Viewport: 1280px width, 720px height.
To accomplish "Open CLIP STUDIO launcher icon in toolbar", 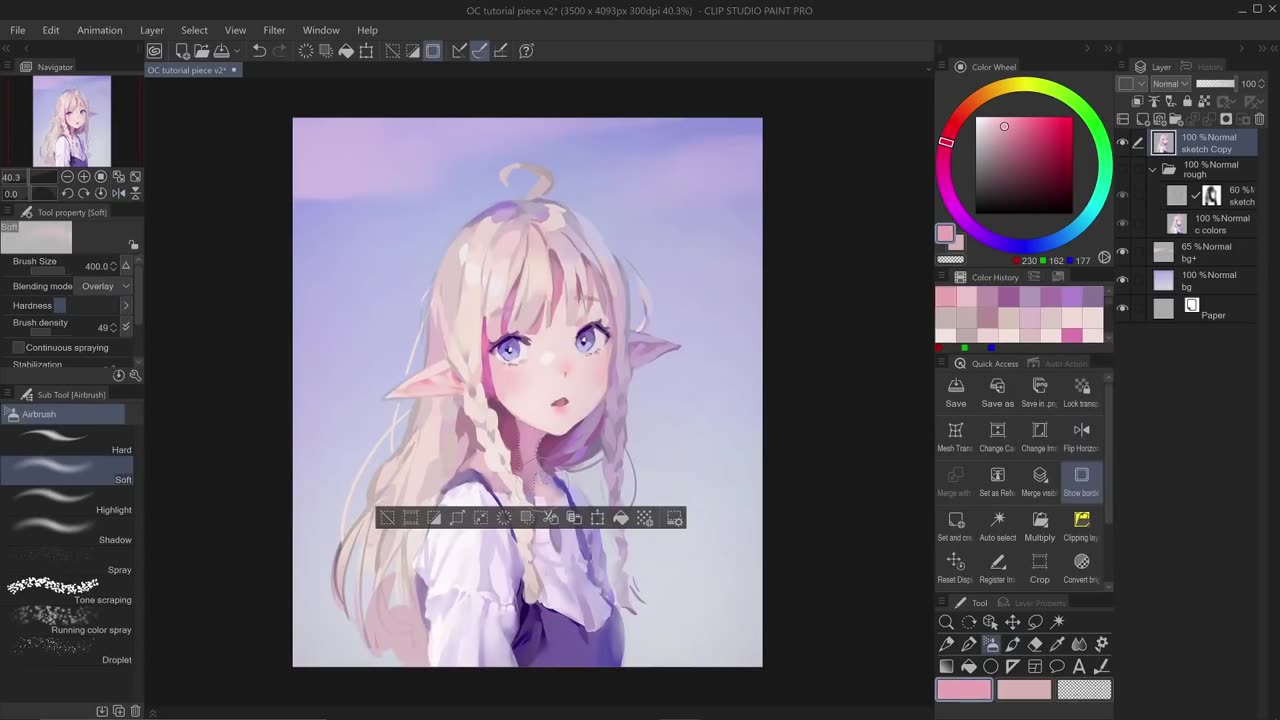I will click(x=155, y=51).
